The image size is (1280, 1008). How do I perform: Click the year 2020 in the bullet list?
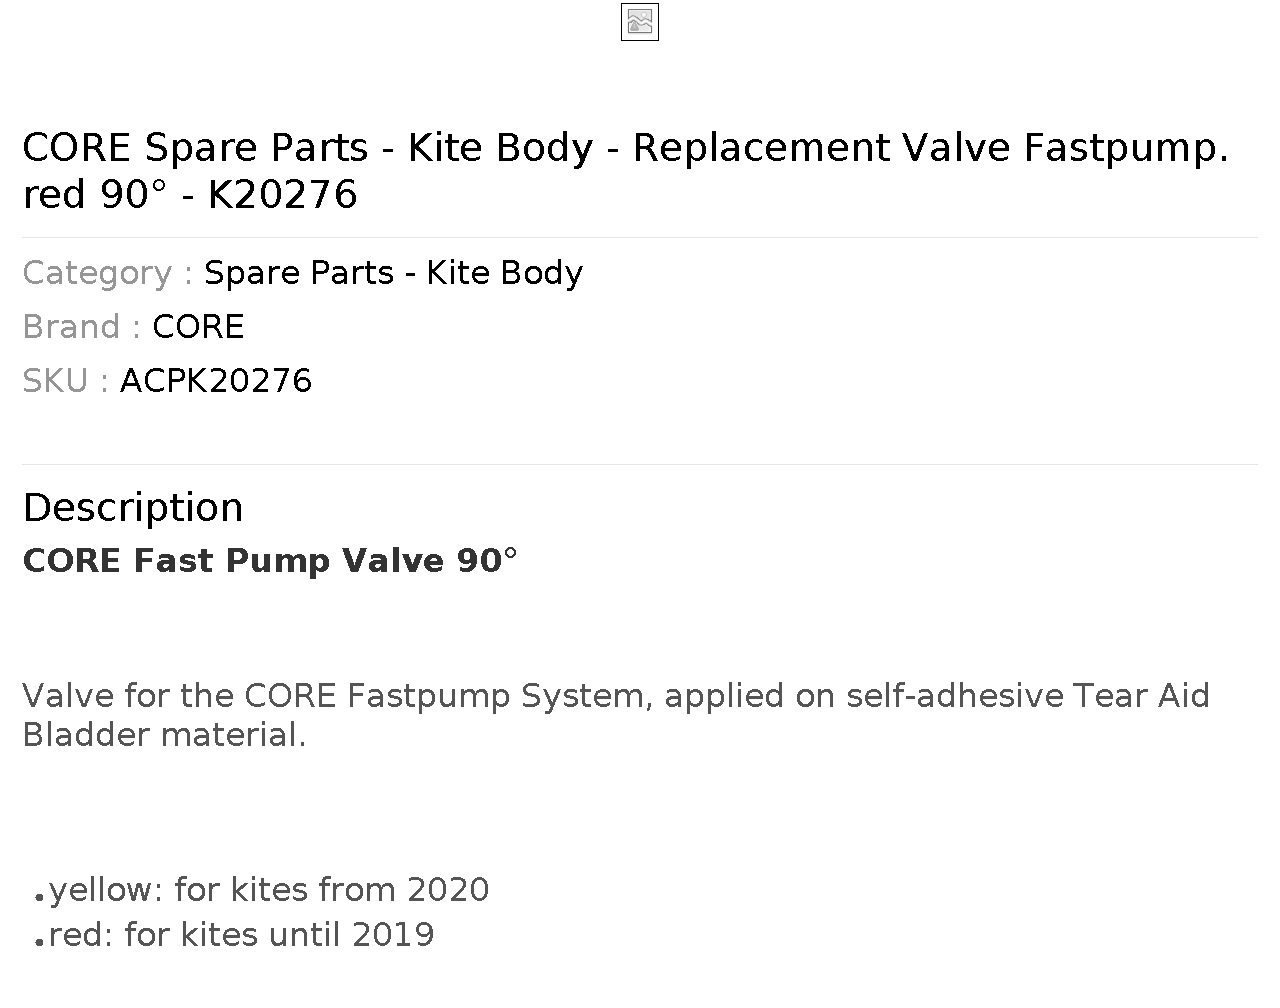pos(448,889)
